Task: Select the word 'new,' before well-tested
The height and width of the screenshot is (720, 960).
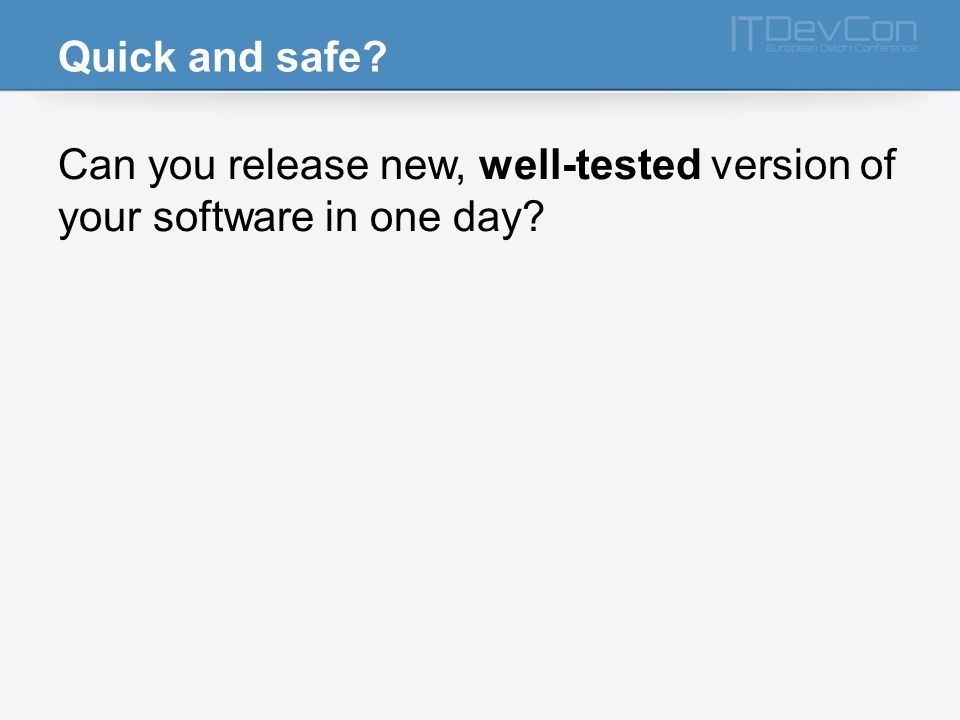Action: [x=423, y=166]
